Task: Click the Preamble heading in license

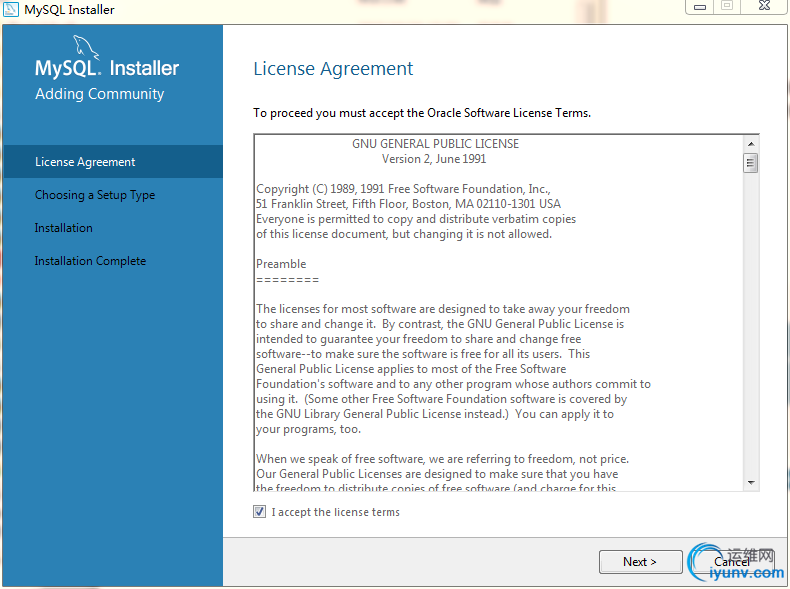Action: 281,264
